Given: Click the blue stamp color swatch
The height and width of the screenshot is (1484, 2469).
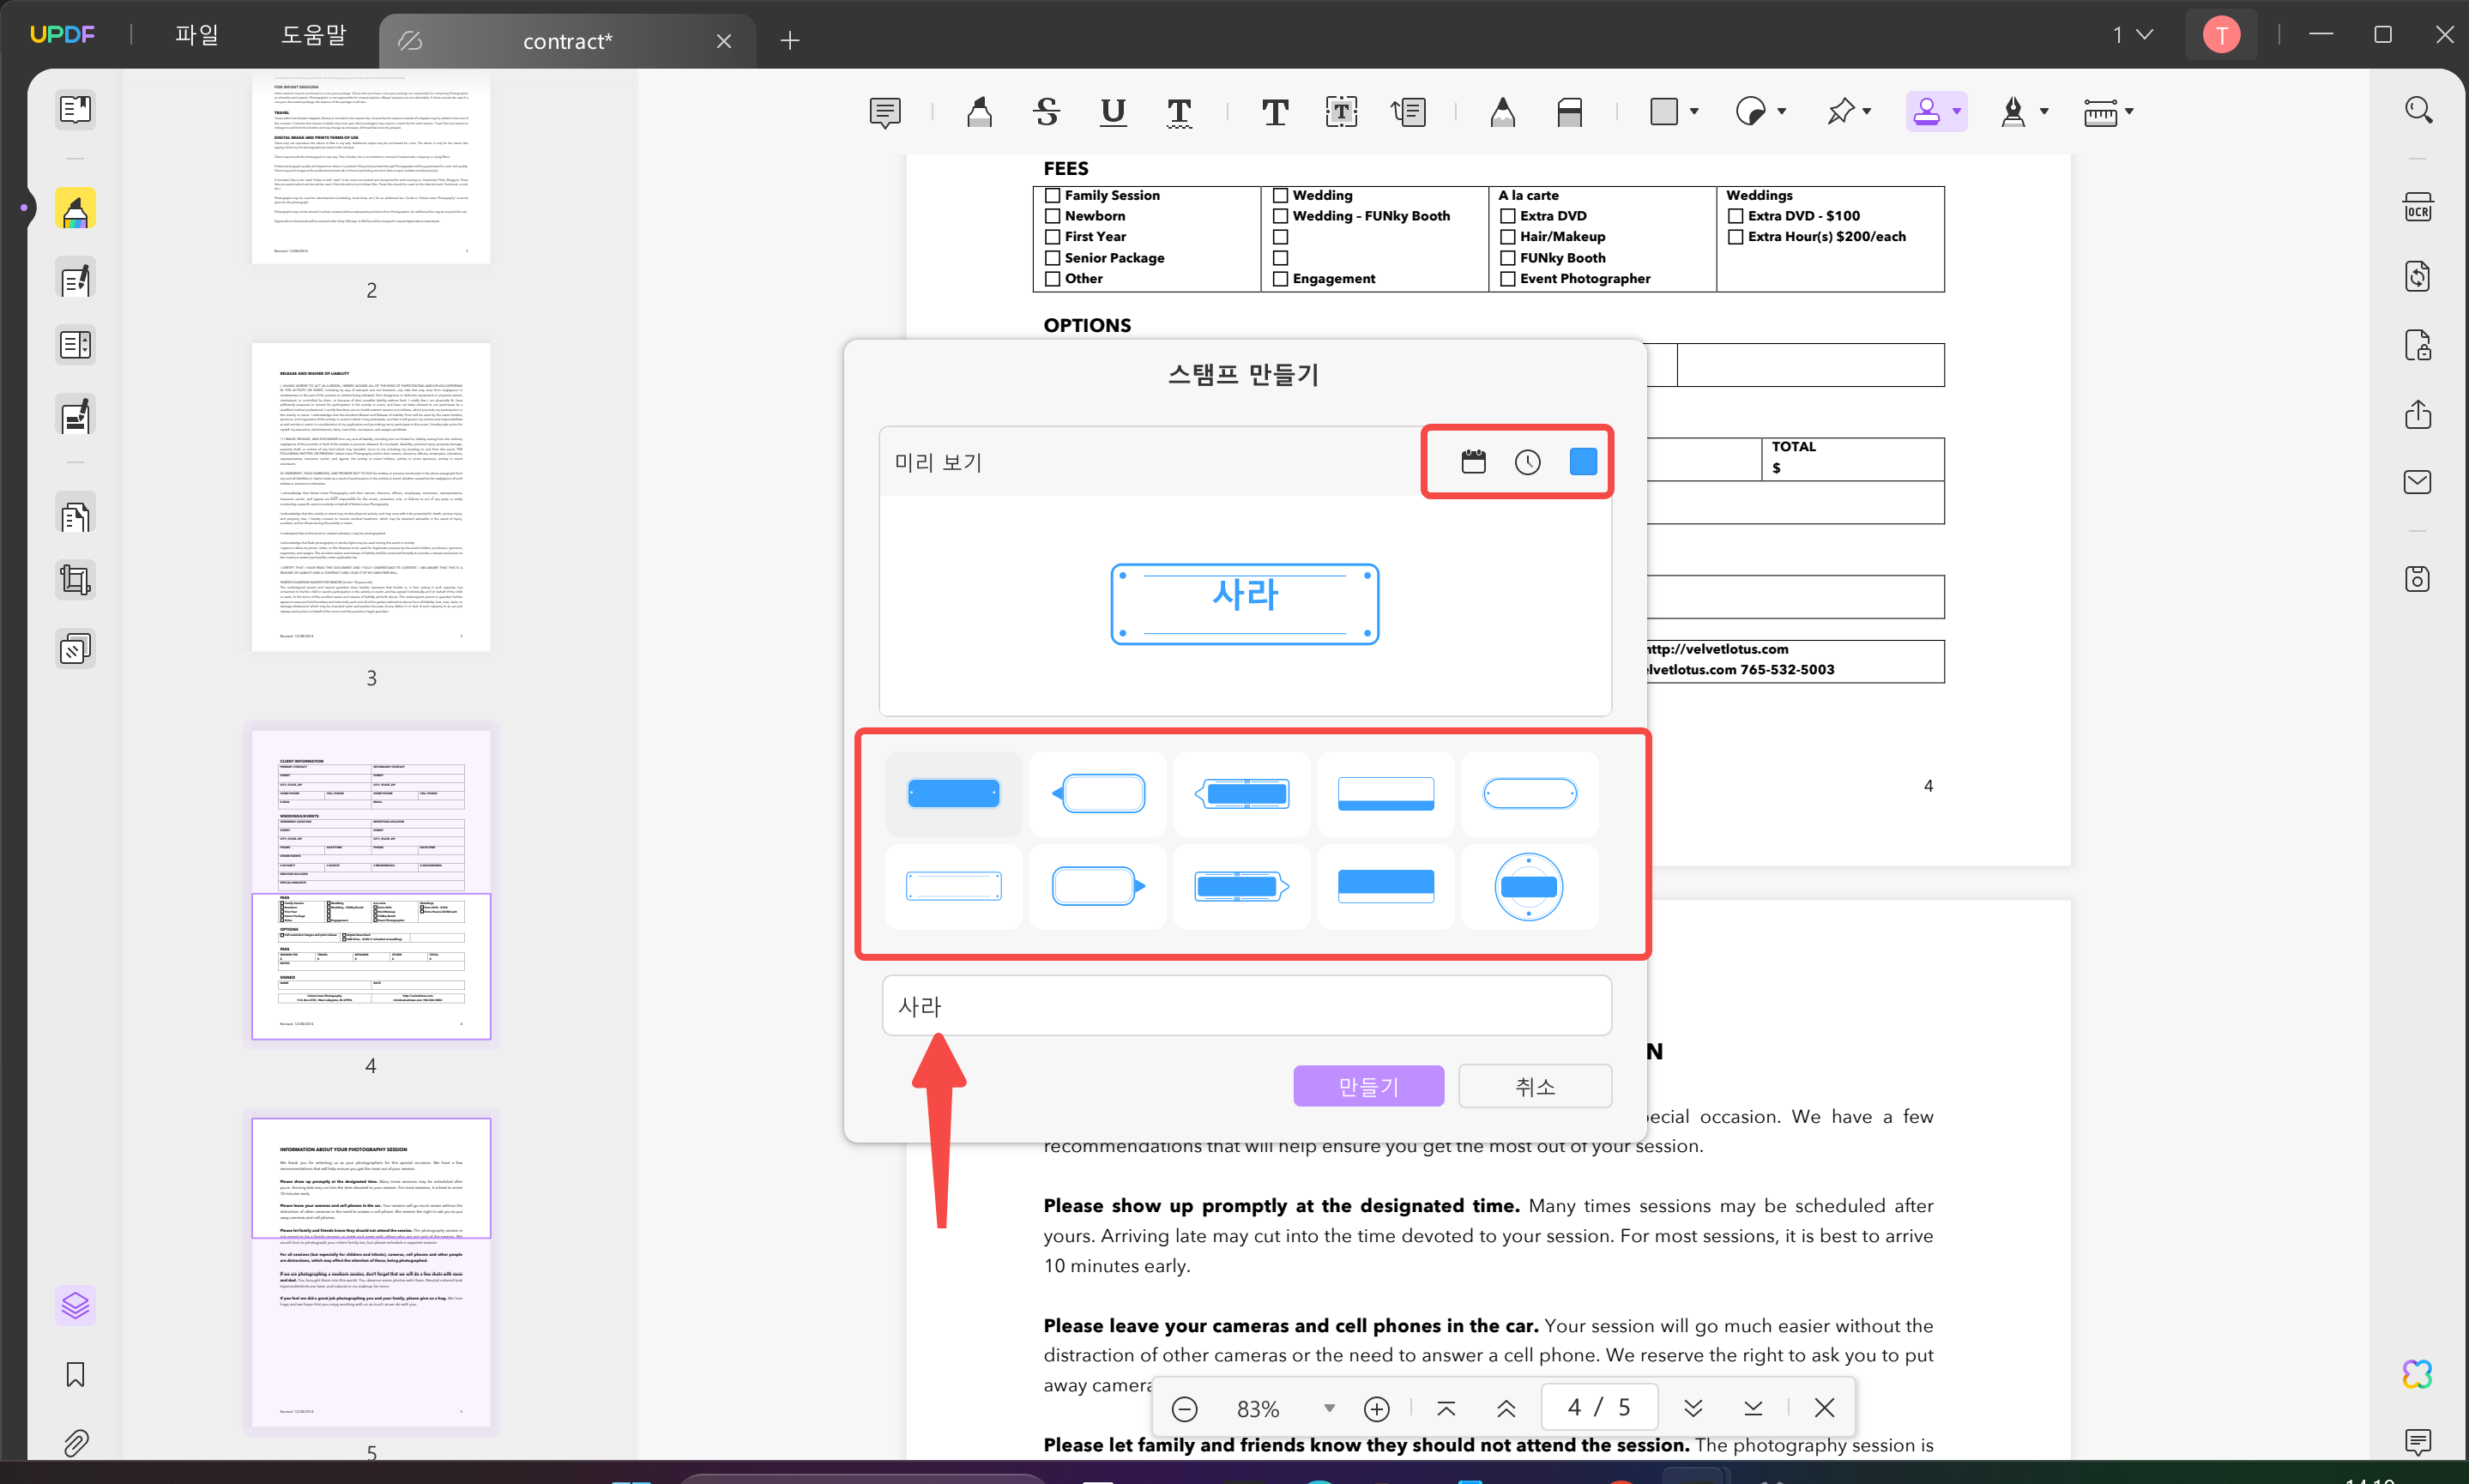Looking at the screenshot, I should [x=1583, y=462].
